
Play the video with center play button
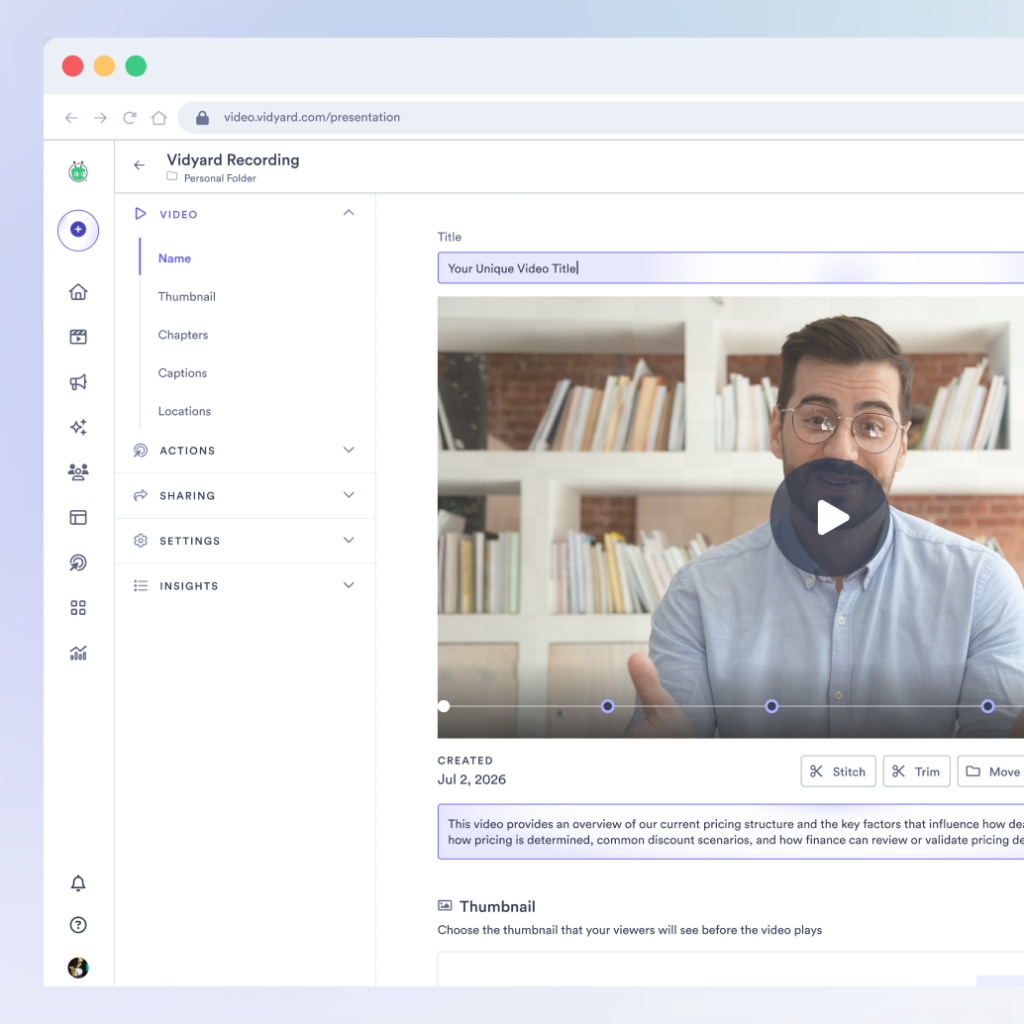pos(829,517)
